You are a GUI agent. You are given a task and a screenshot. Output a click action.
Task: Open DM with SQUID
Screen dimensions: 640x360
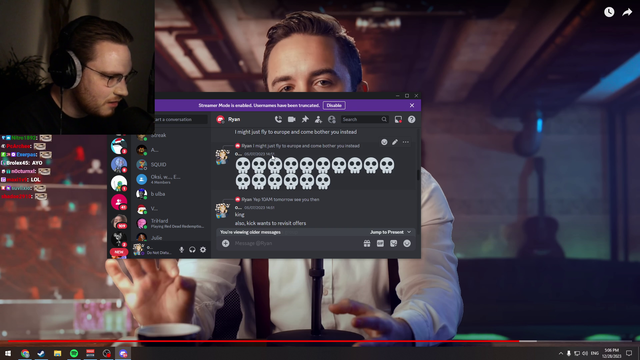tap(171, 164)
